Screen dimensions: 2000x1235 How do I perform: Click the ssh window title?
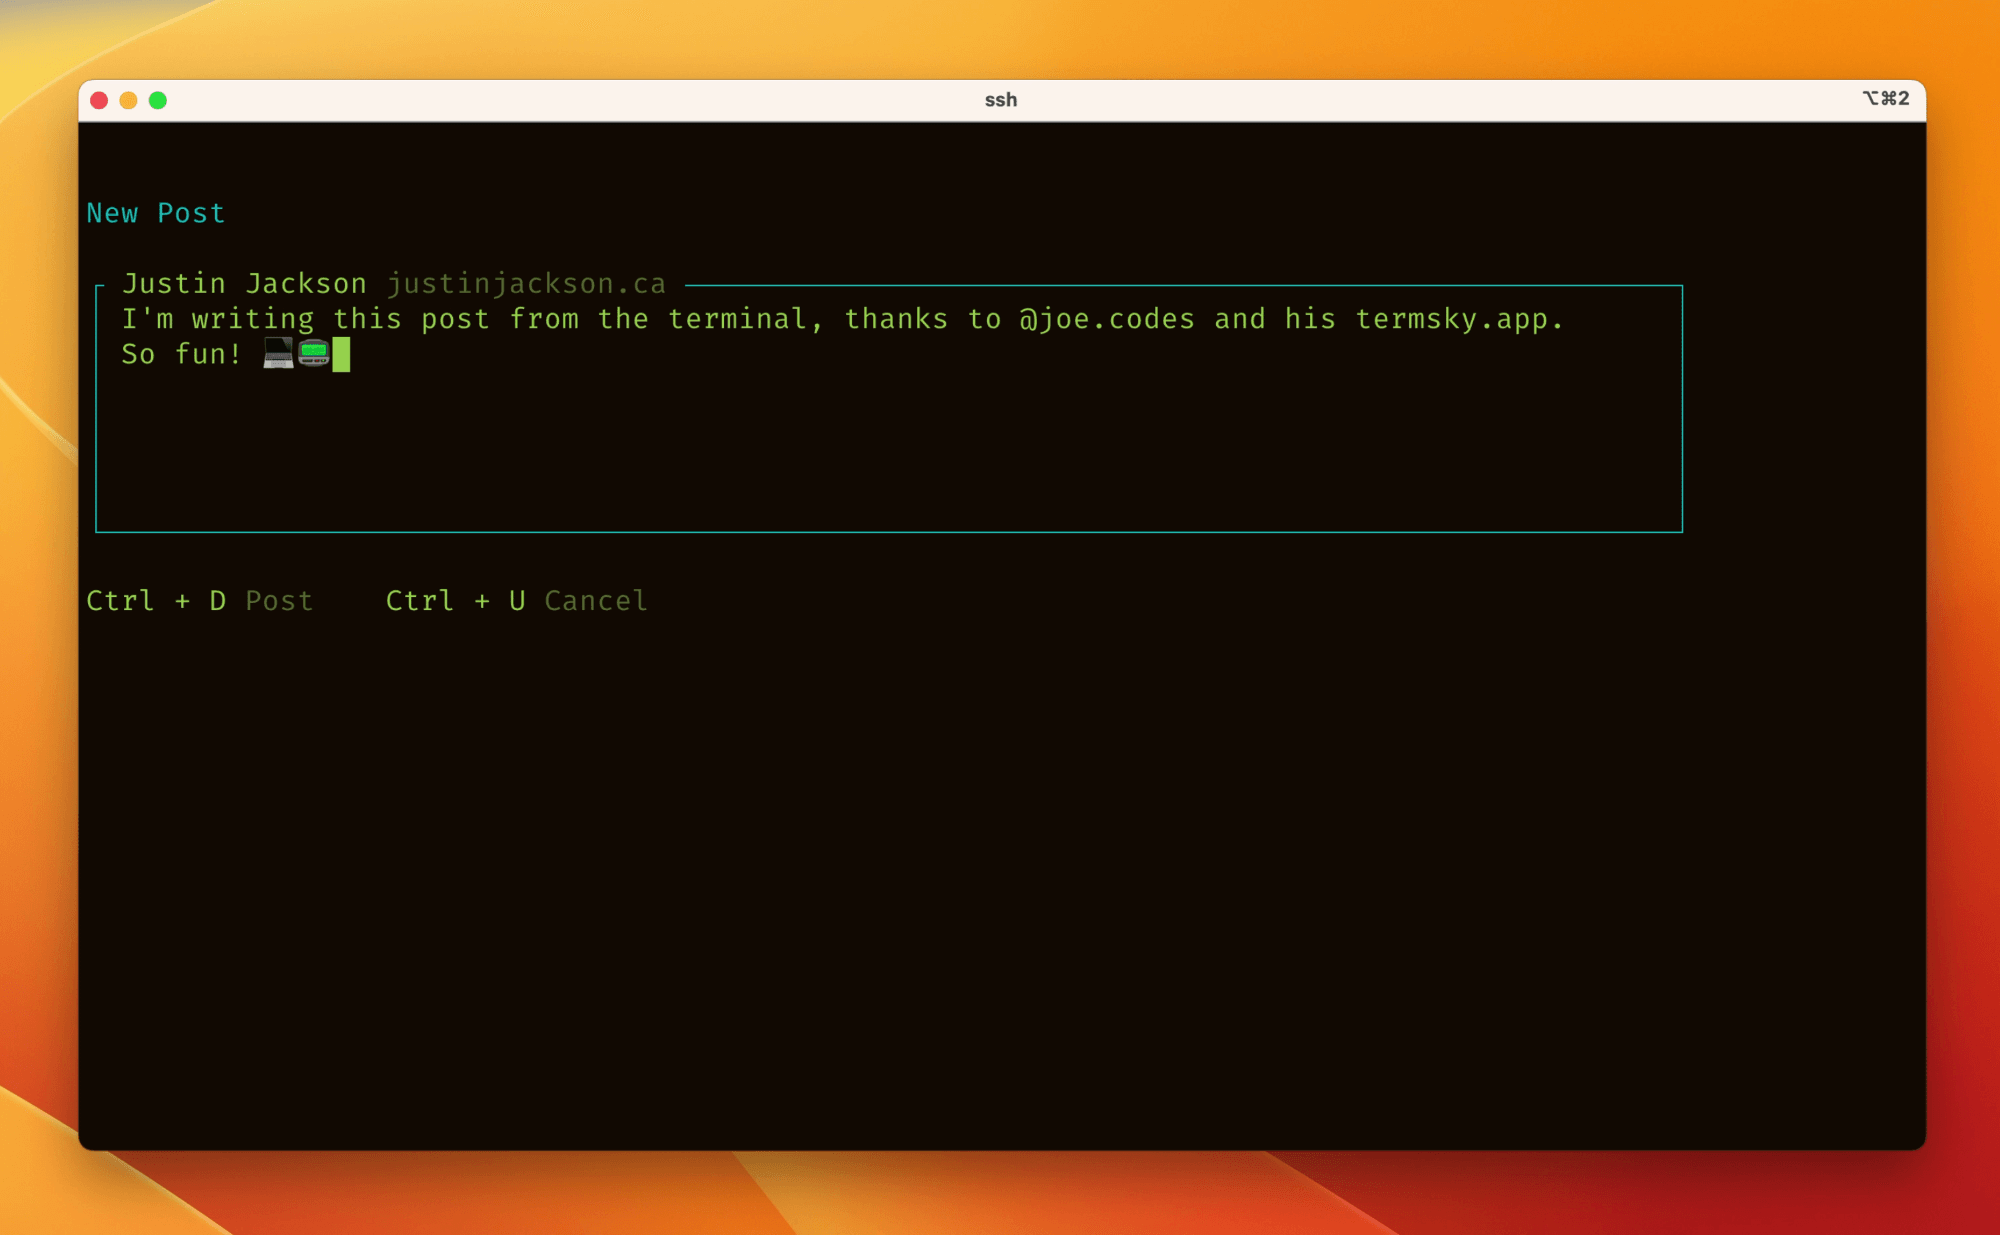(1001, 100)
